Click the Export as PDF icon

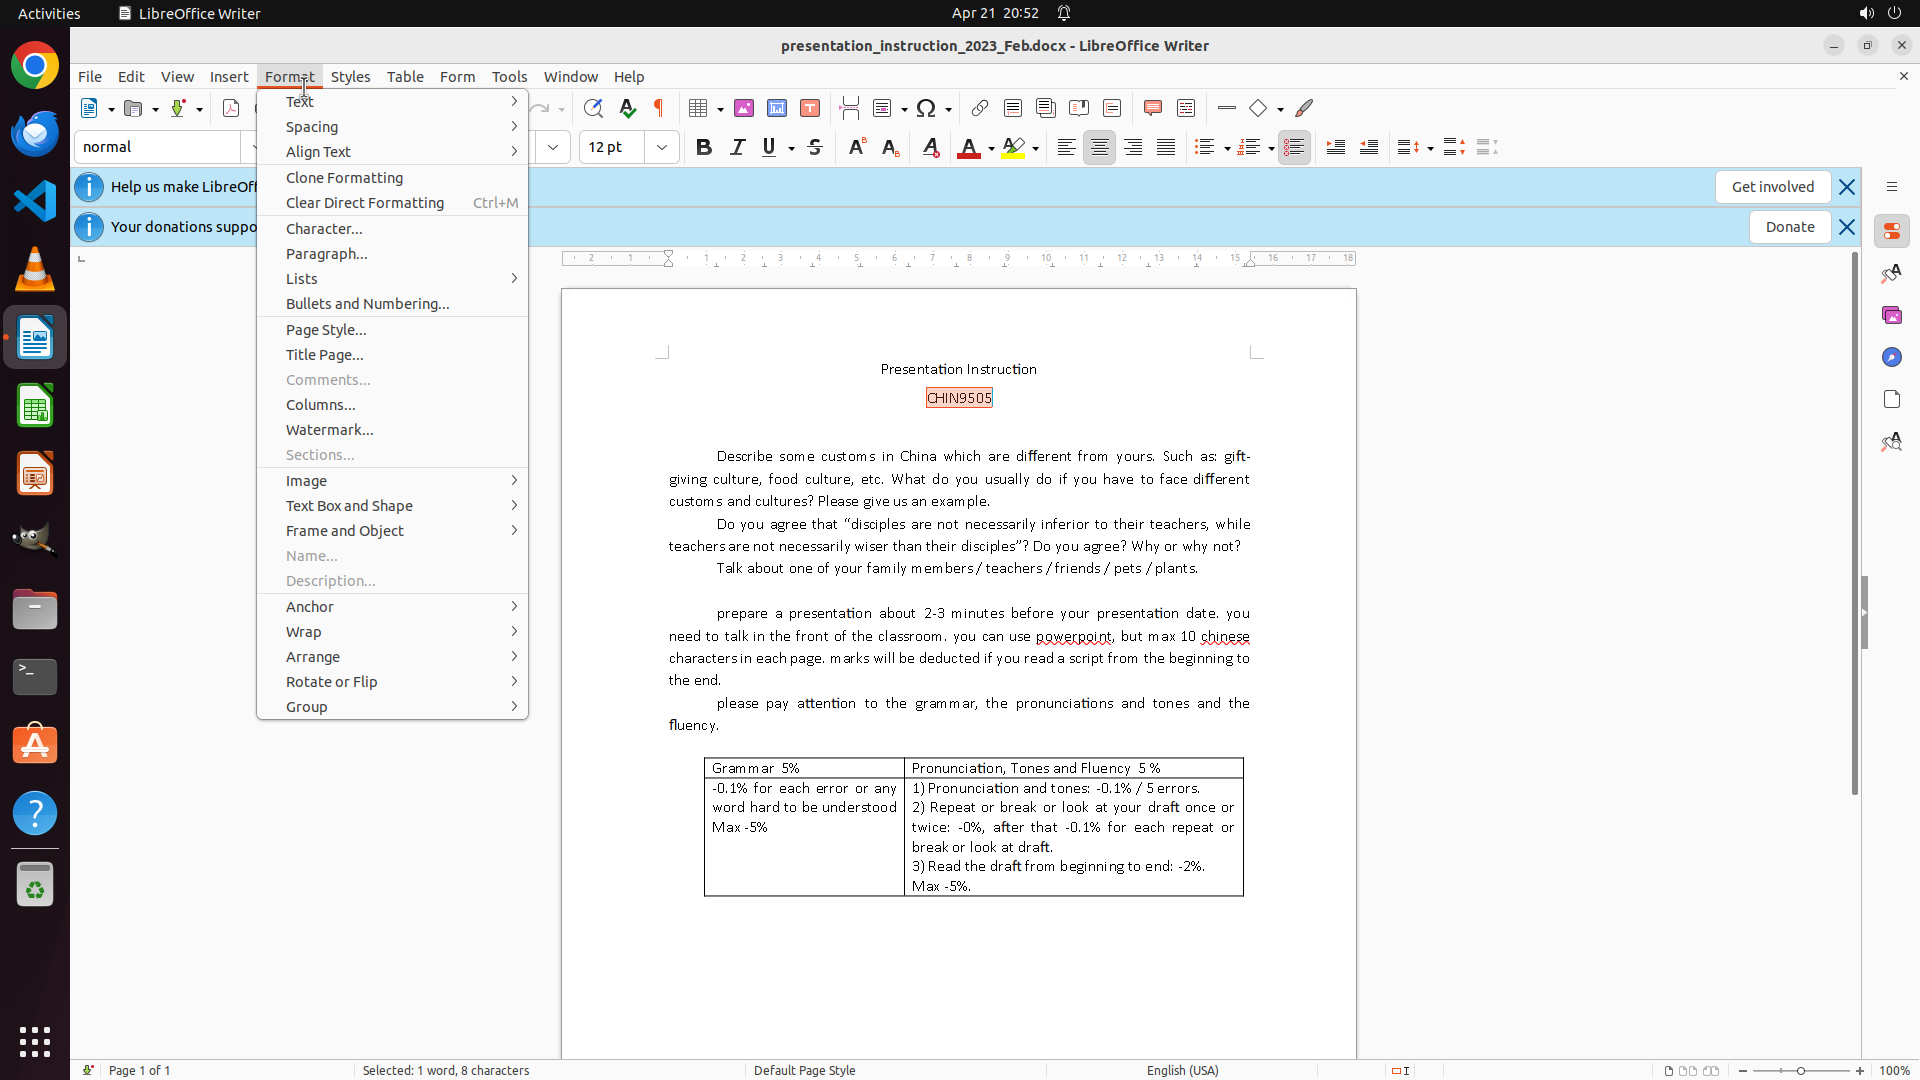pos(231,108)
